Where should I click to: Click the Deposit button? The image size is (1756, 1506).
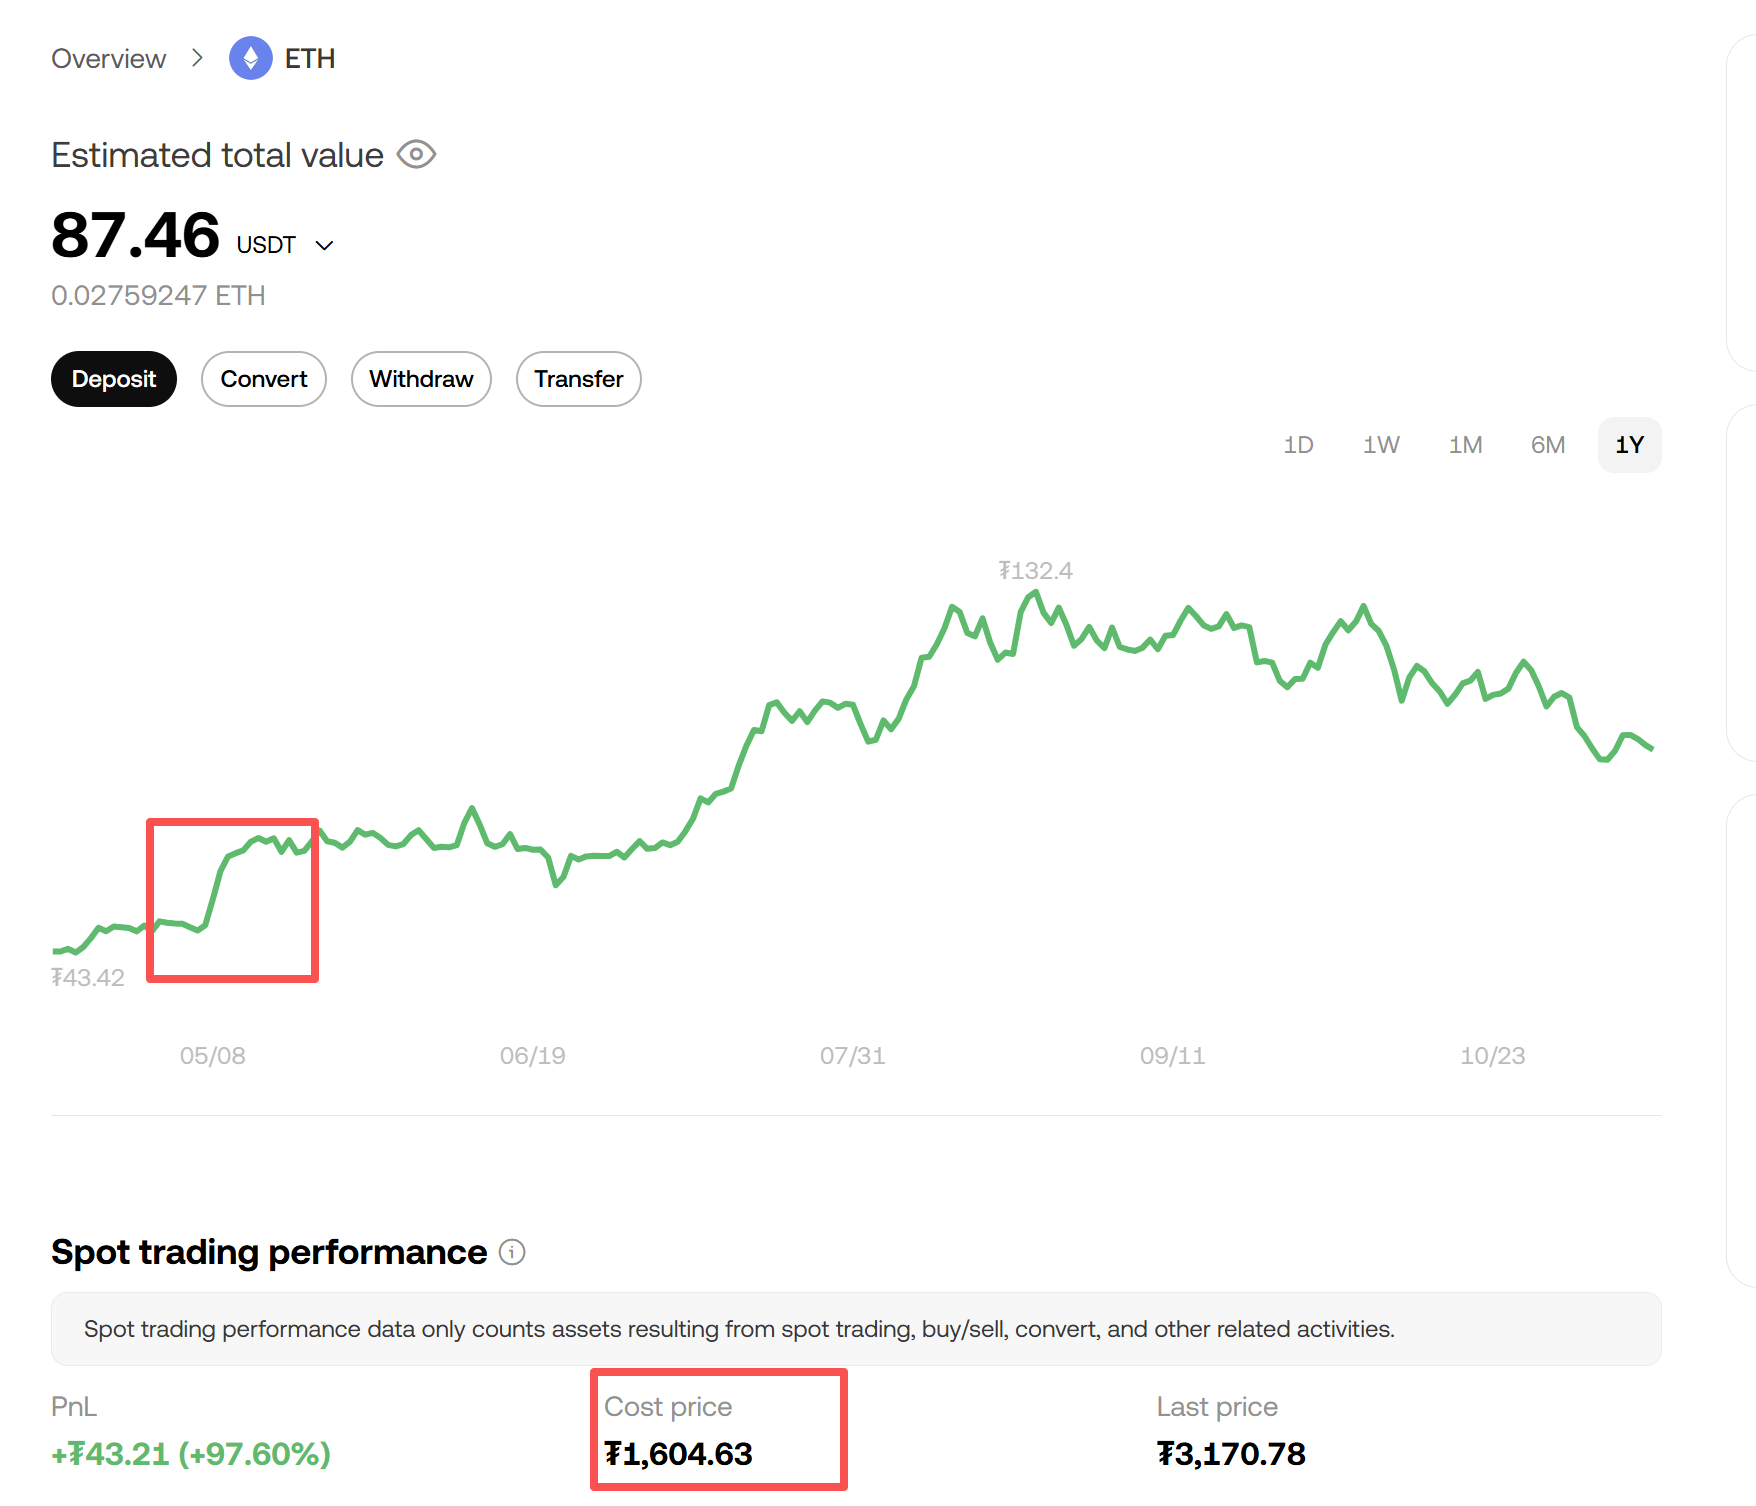point(114,379)
